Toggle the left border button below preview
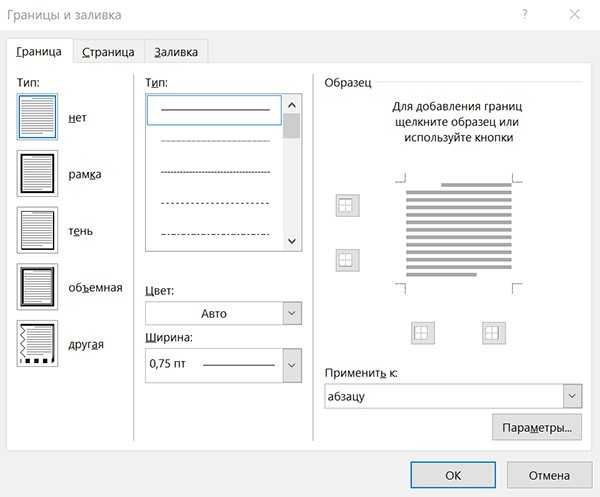This screenshot has width=600, height=497. point(423,332)
